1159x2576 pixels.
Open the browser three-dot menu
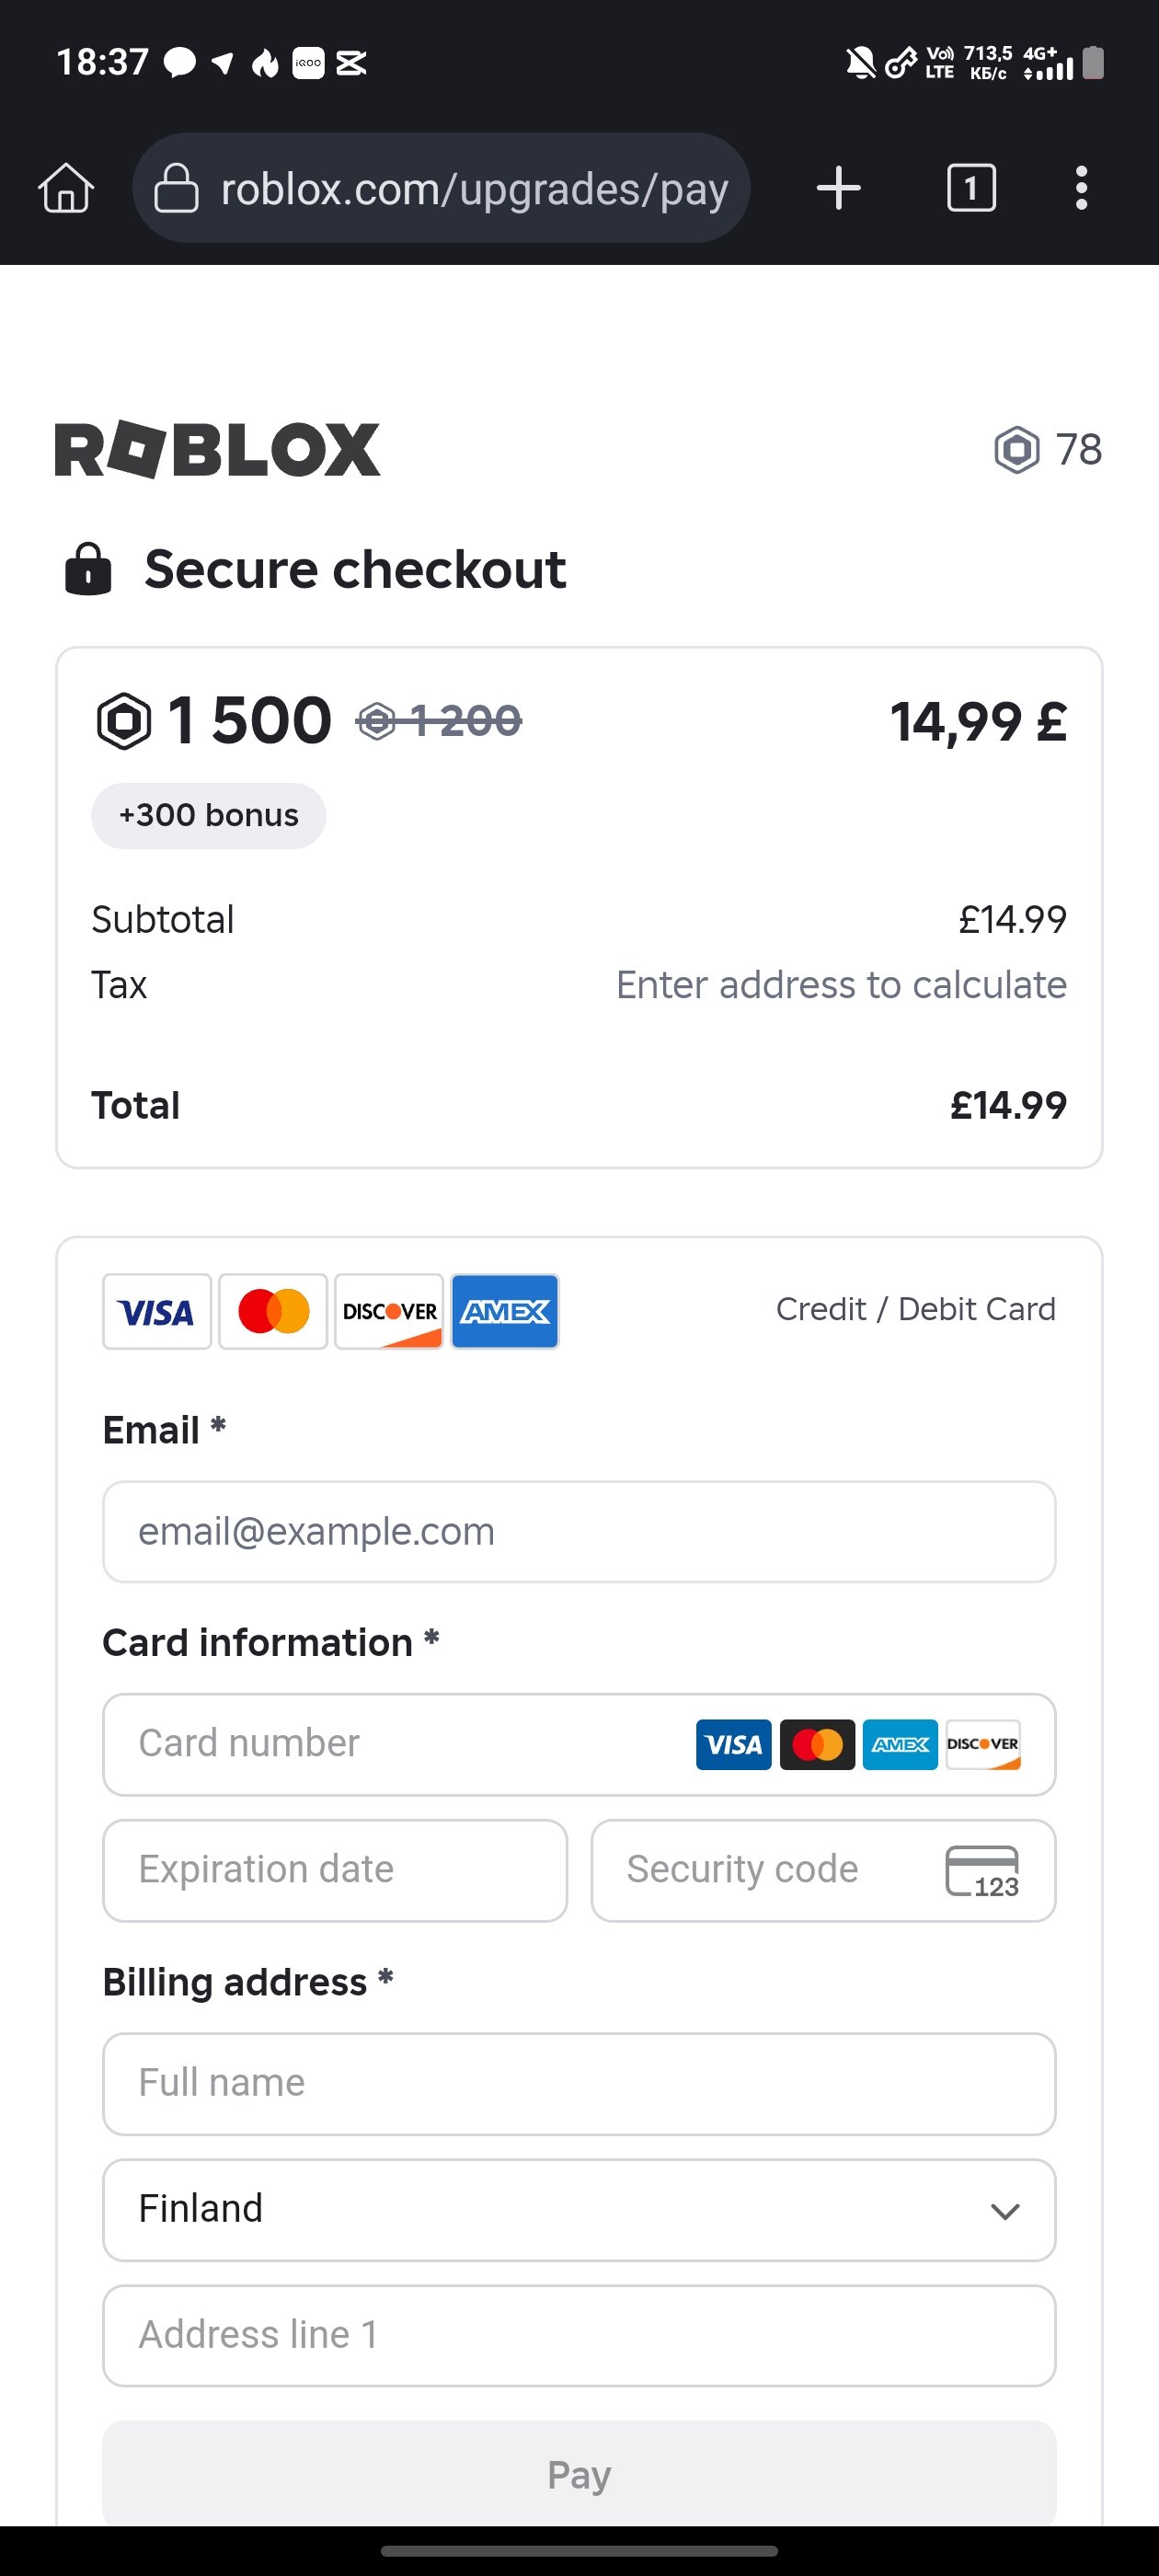[1081, 188]
